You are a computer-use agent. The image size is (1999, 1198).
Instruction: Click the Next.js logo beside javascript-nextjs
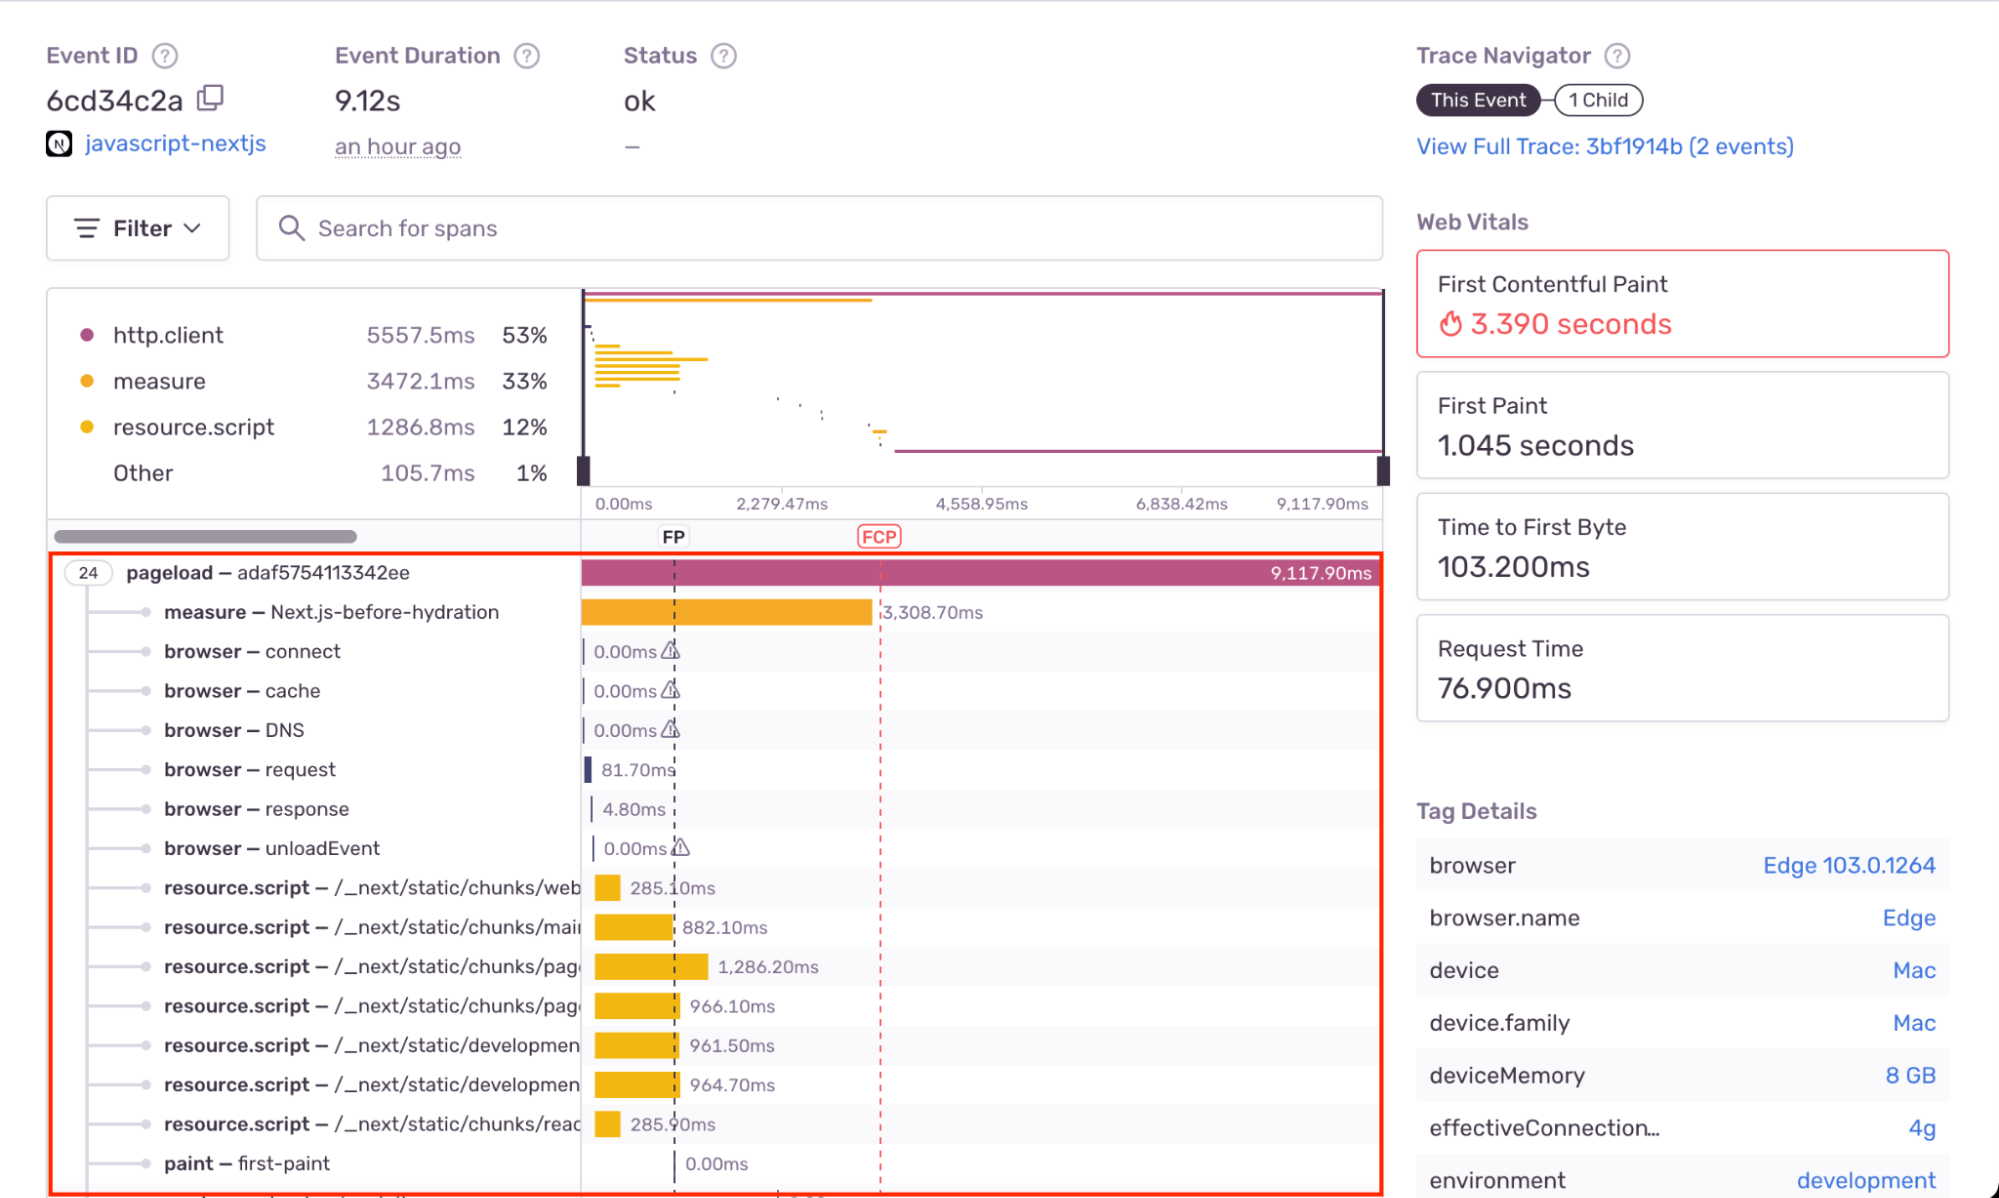tap(59, 143)
